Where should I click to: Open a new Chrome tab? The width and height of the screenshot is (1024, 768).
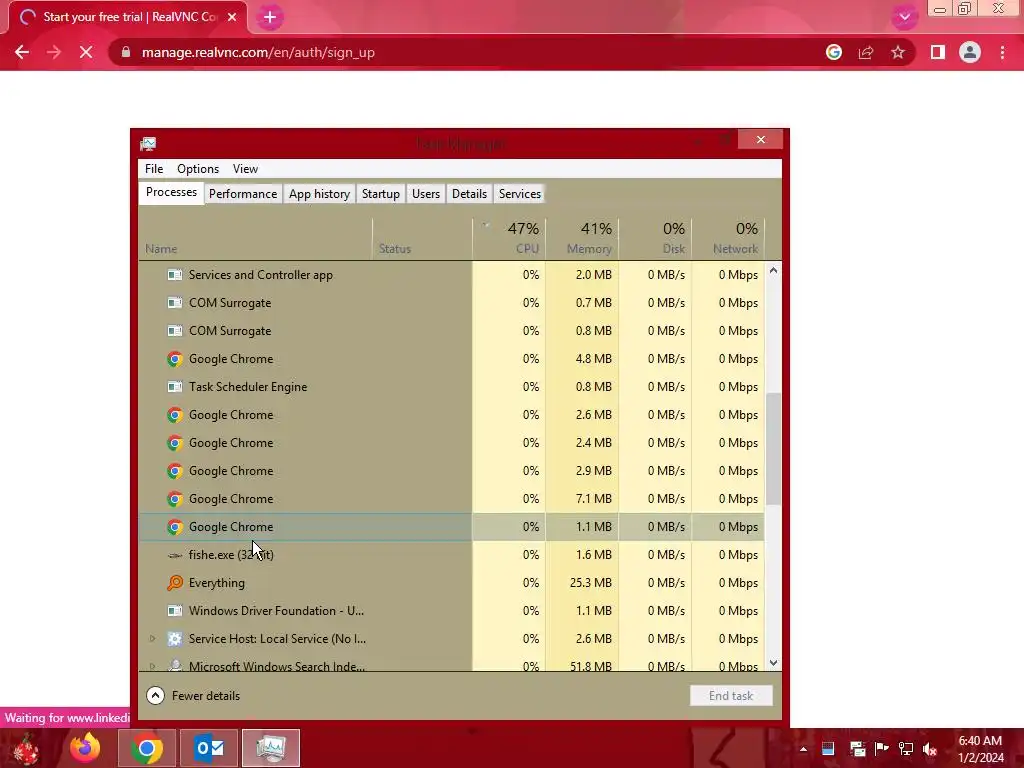coord(270,17)
